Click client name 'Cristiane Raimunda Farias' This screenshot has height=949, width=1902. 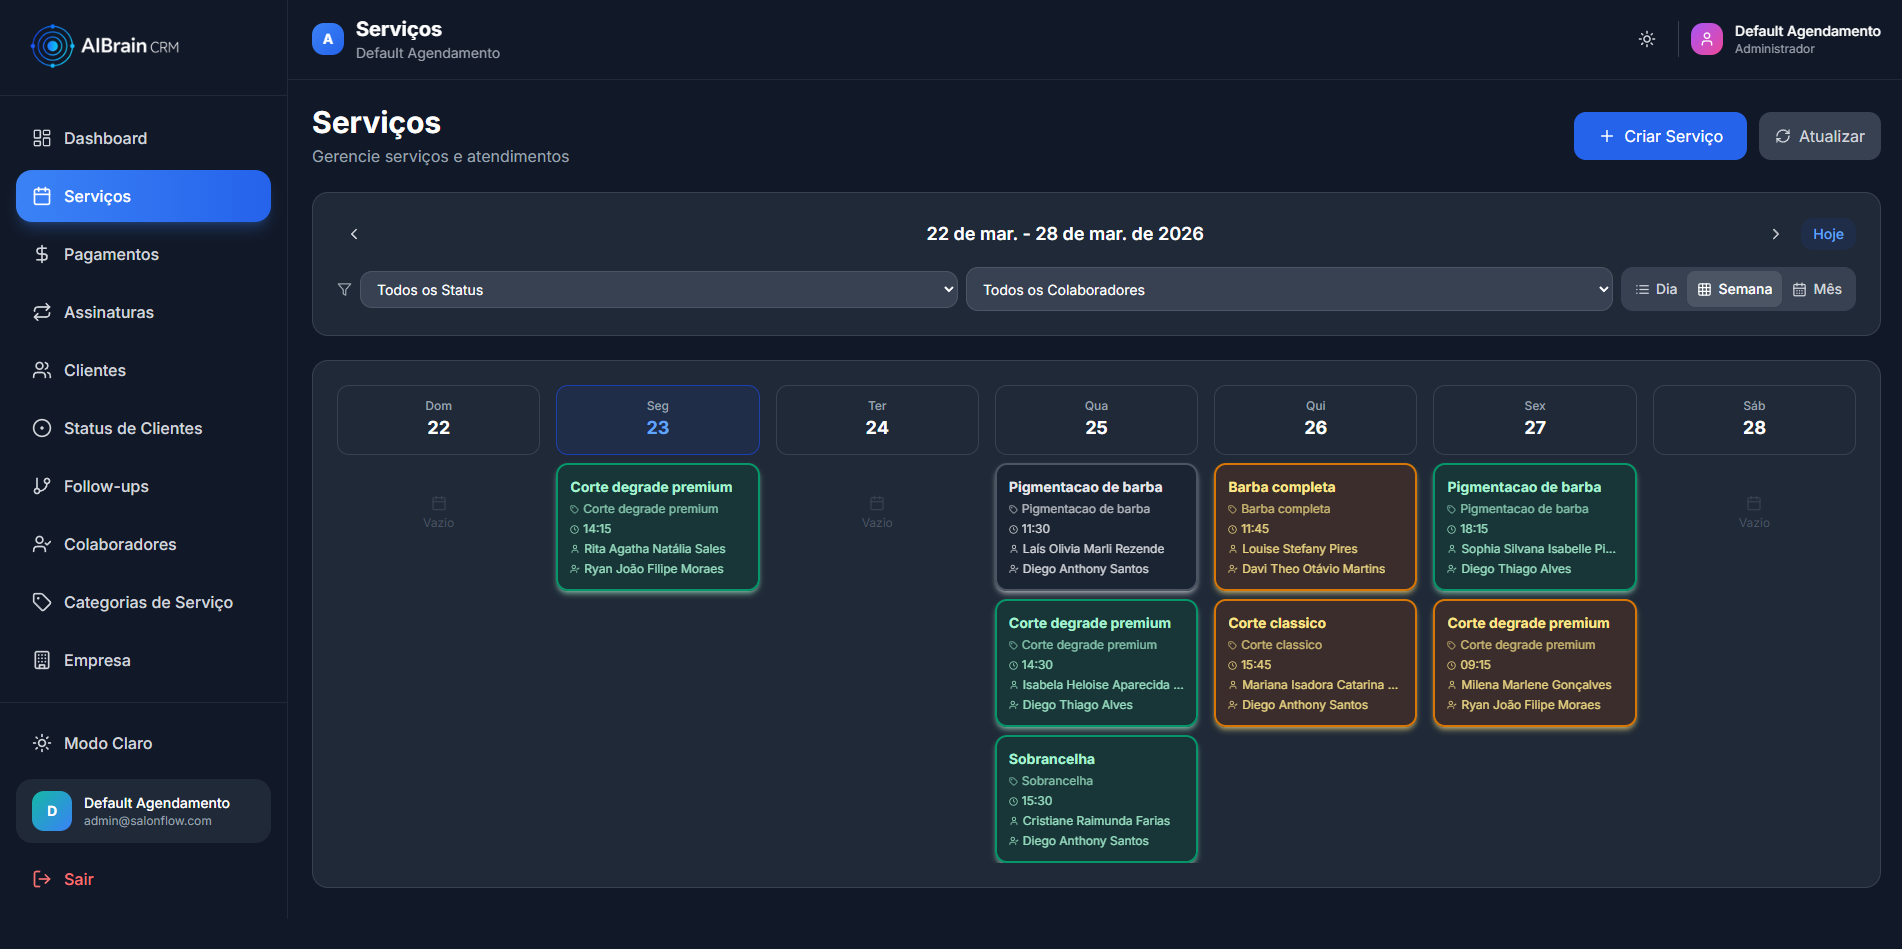pyautogui.click(x=1096, y=821)
